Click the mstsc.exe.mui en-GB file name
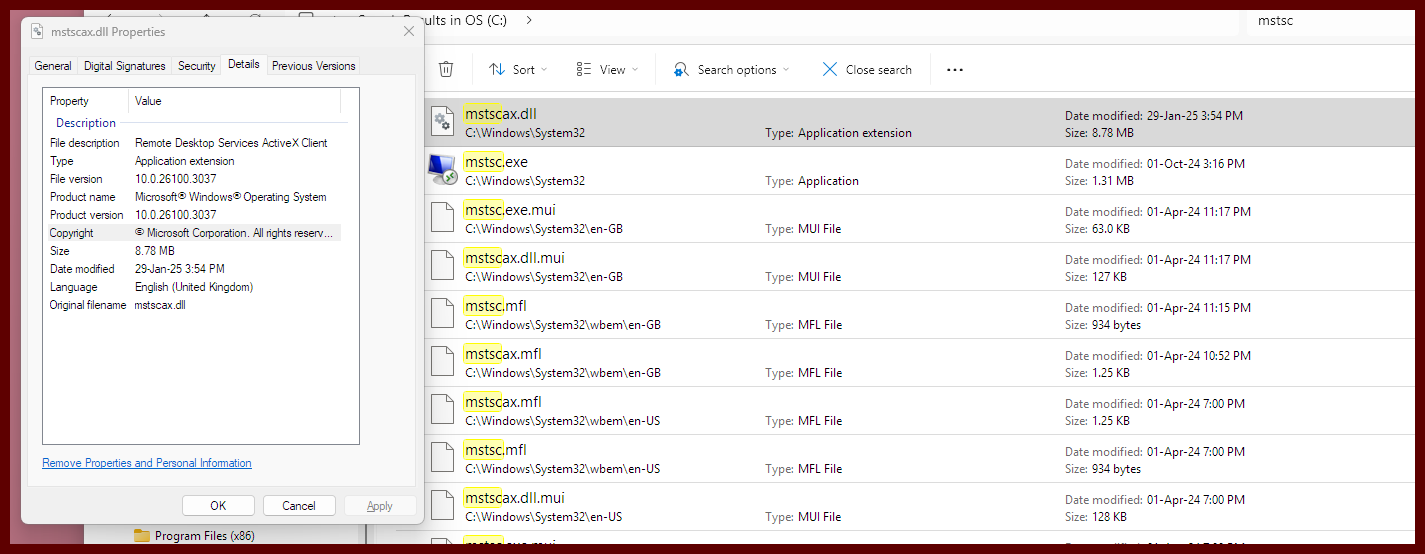The image size is (1425, 554). [510, 210]
